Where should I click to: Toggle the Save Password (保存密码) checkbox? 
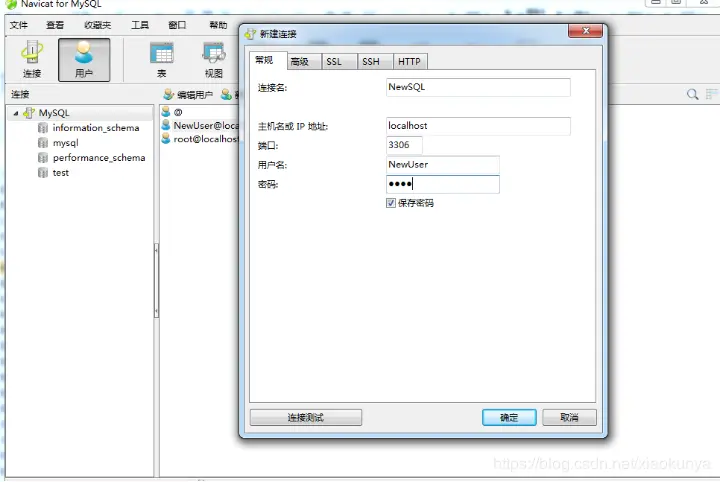[391, 203]
